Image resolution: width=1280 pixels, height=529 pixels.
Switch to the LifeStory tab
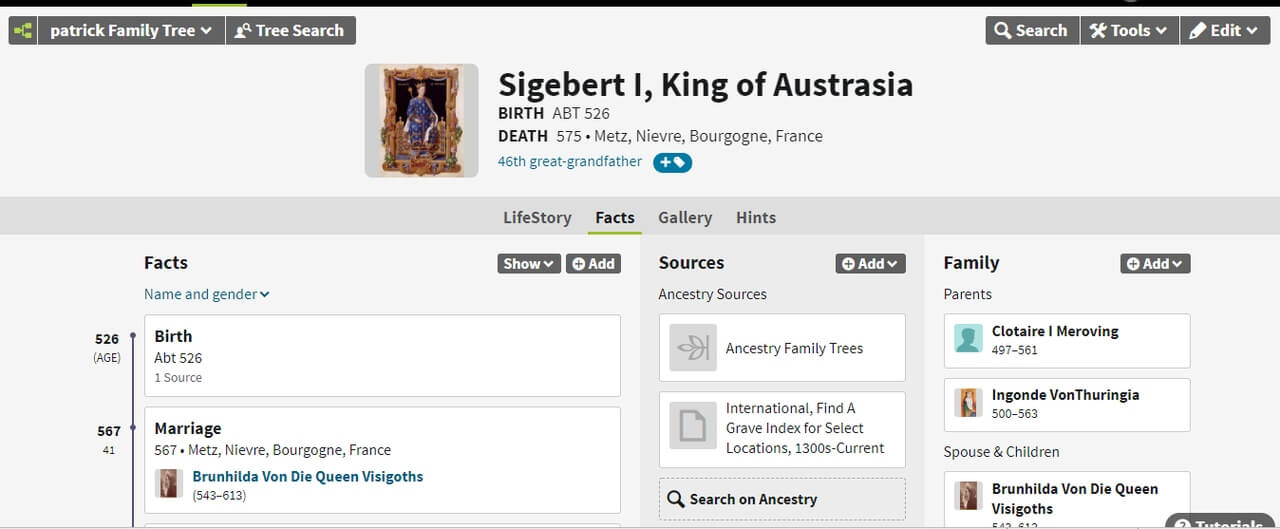pyautogui.click(x=537, y=217)
